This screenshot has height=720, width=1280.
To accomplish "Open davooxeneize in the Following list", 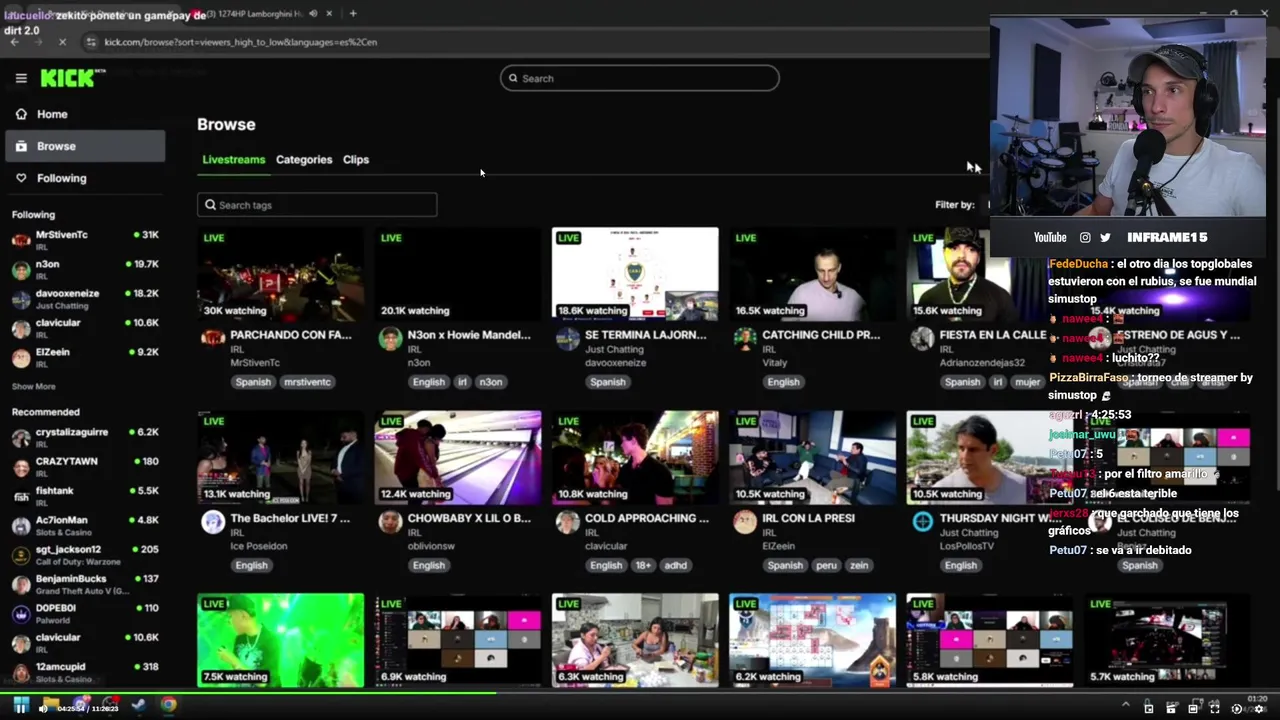I will tap(85, 298).
